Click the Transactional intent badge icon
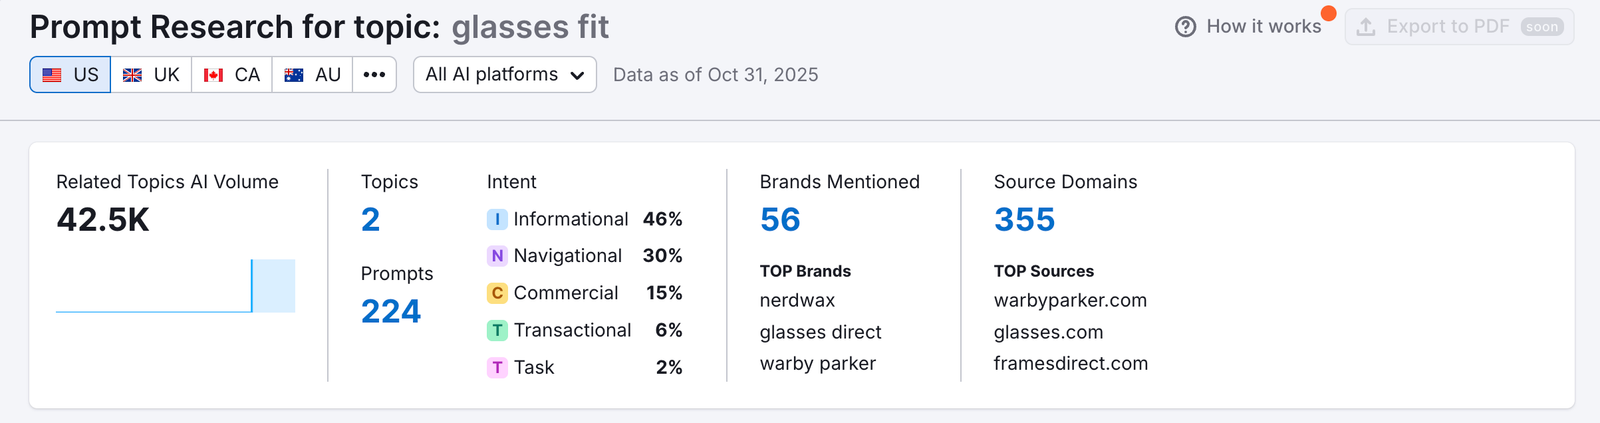 tap(497, 330)
